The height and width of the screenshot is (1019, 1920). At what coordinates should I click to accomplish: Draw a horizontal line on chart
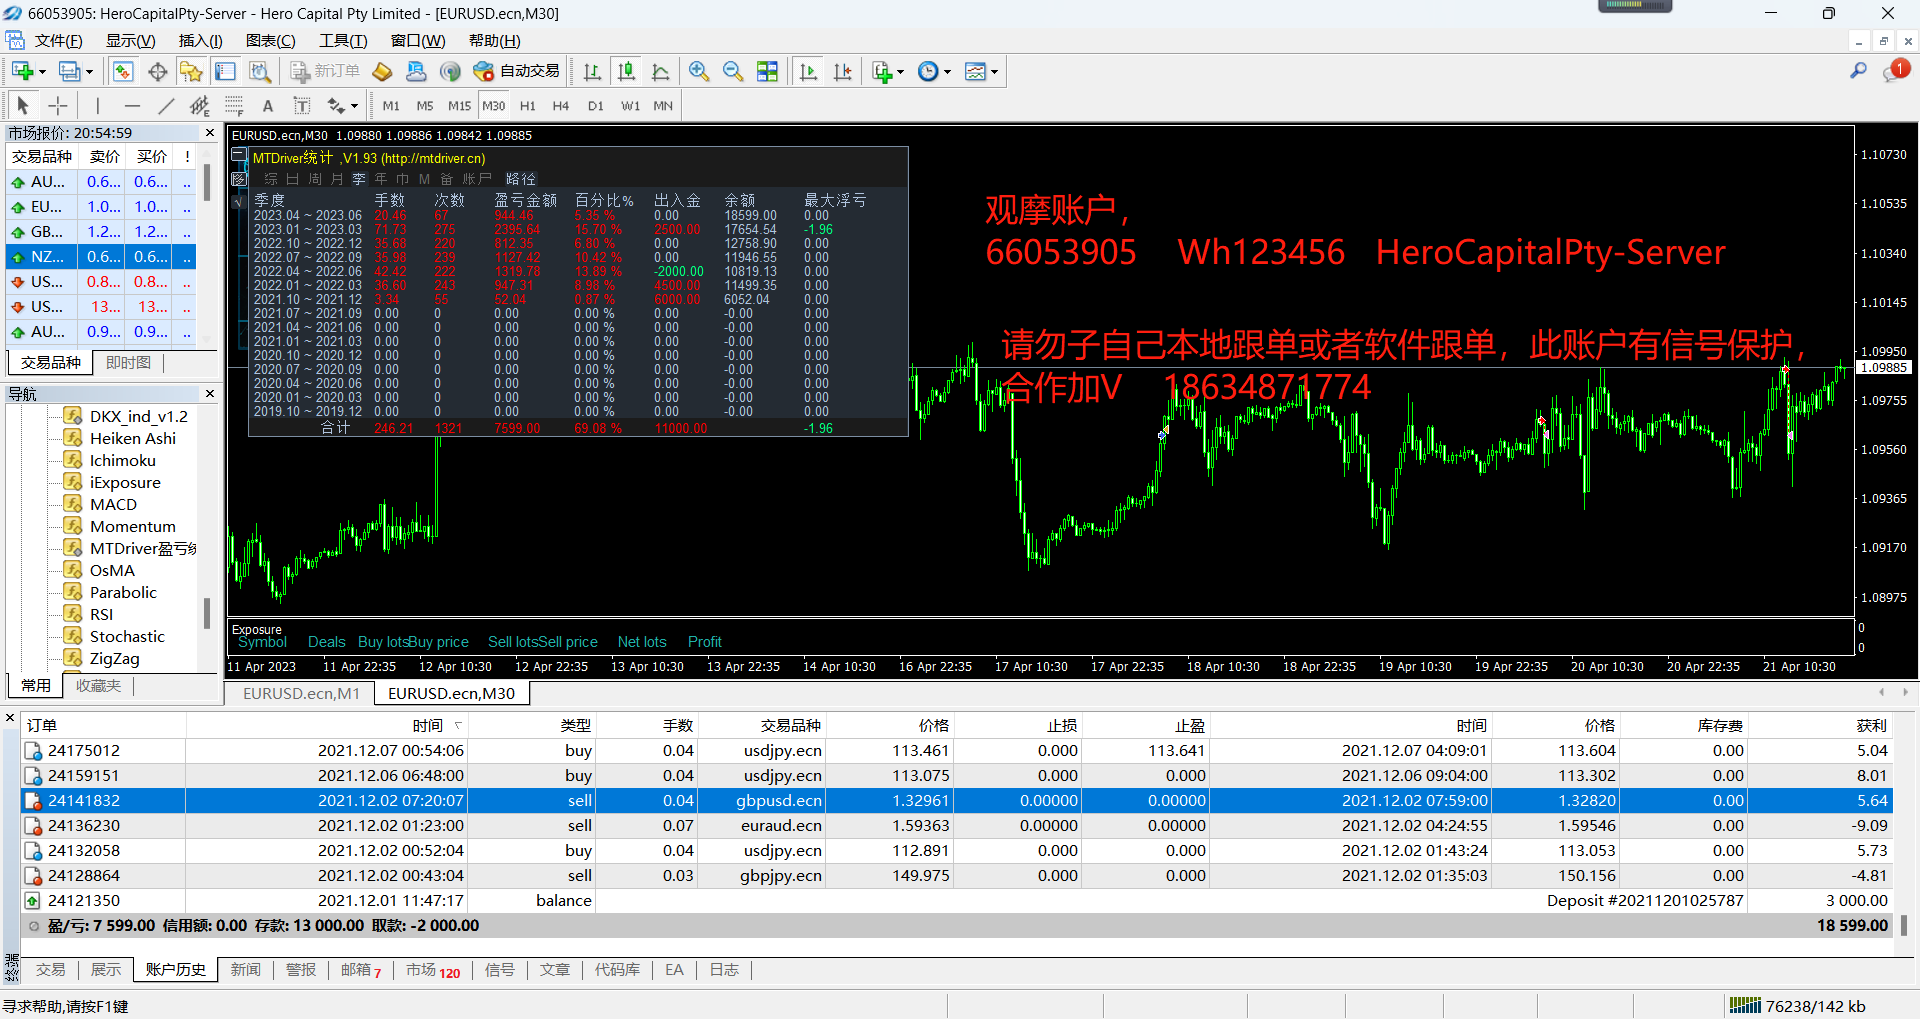click(132, 106)
